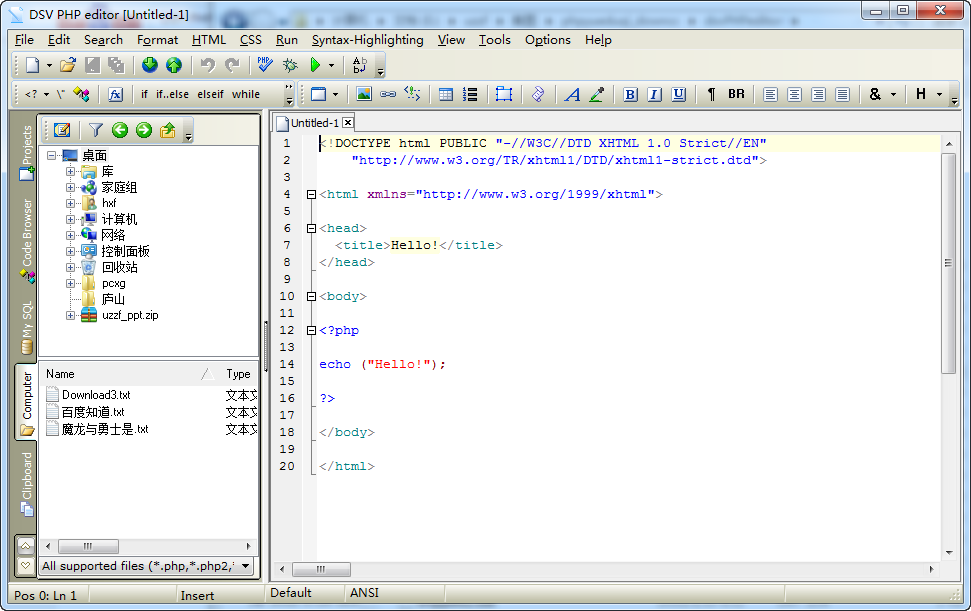Screen dimensions: 971x611
Task: Open the Download3.txt file
Action: (x=95, y=395)
